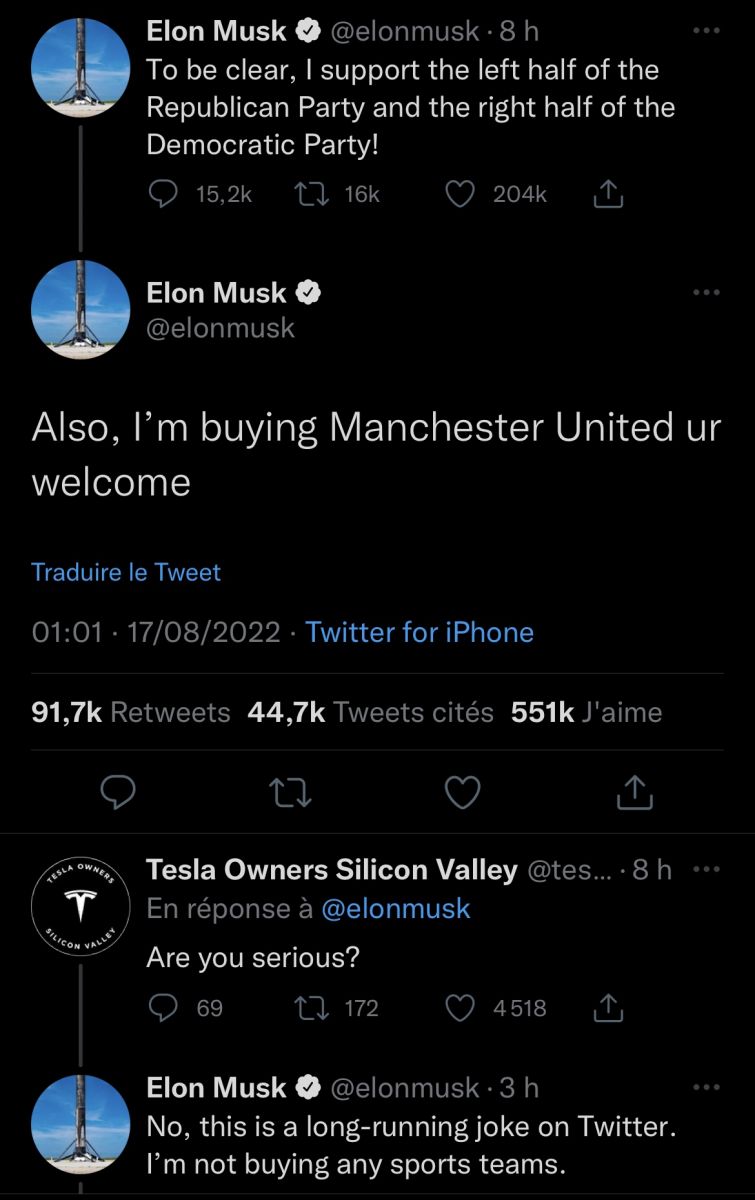The image size is (755, 1200).
Task: Reply to the Manchester United tweet
Action: coord(119,792)
